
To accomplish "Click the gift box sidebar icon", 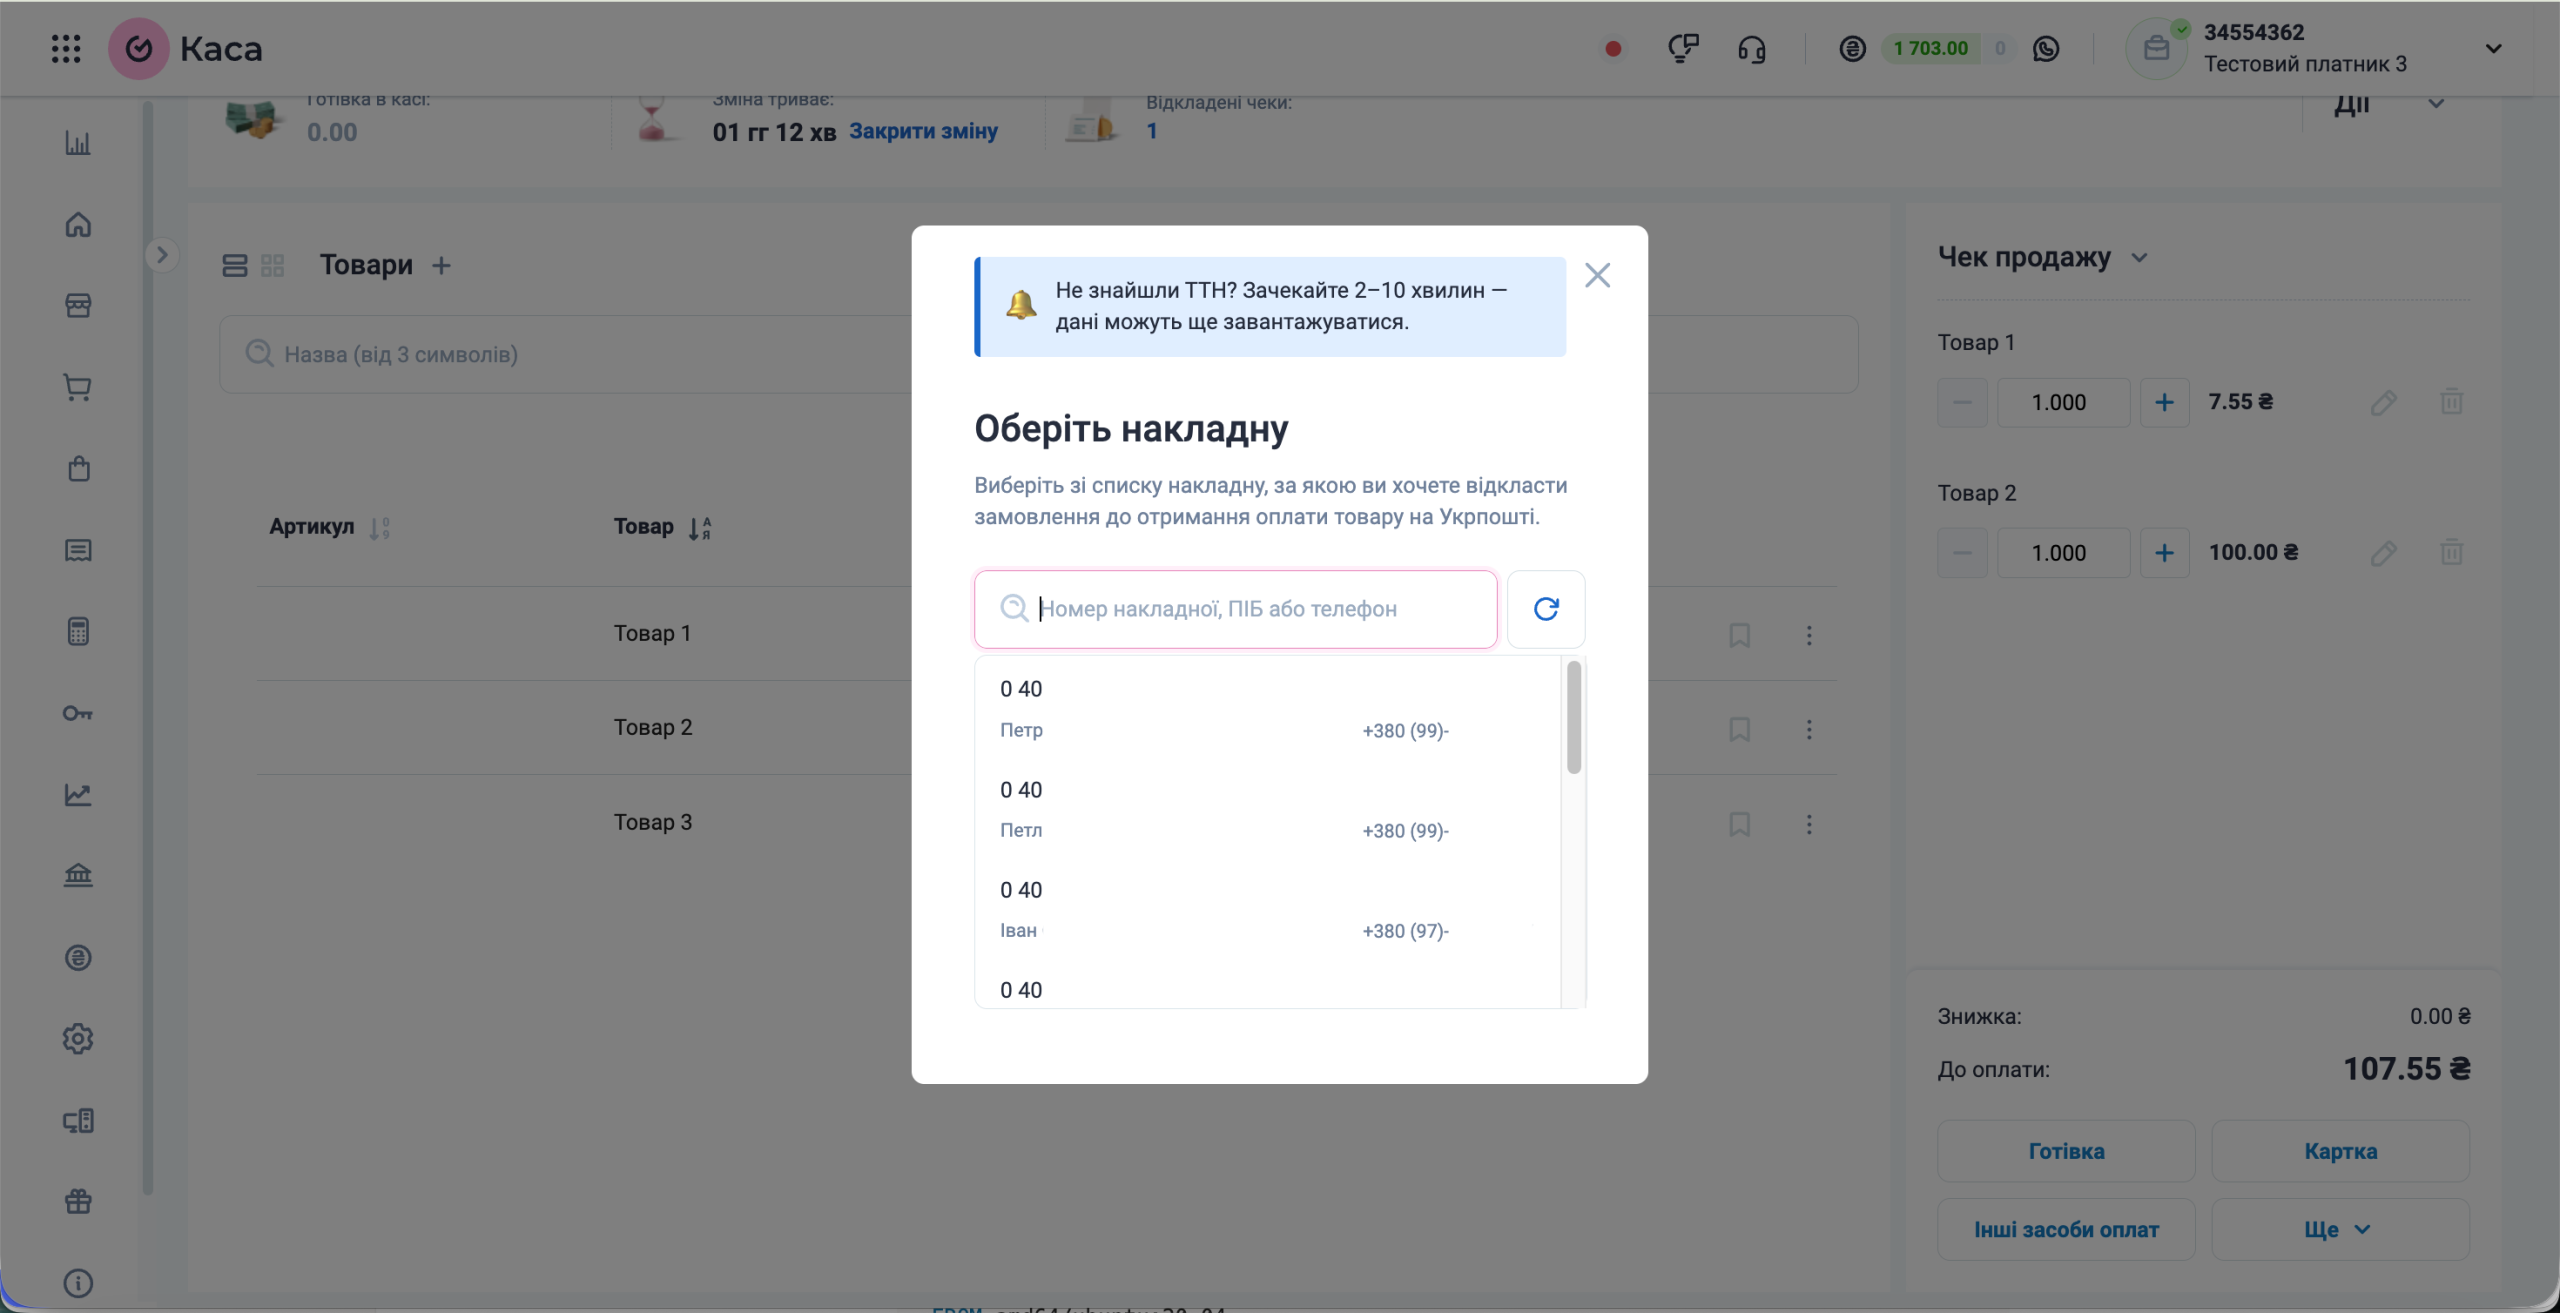I will point(78,1201).
